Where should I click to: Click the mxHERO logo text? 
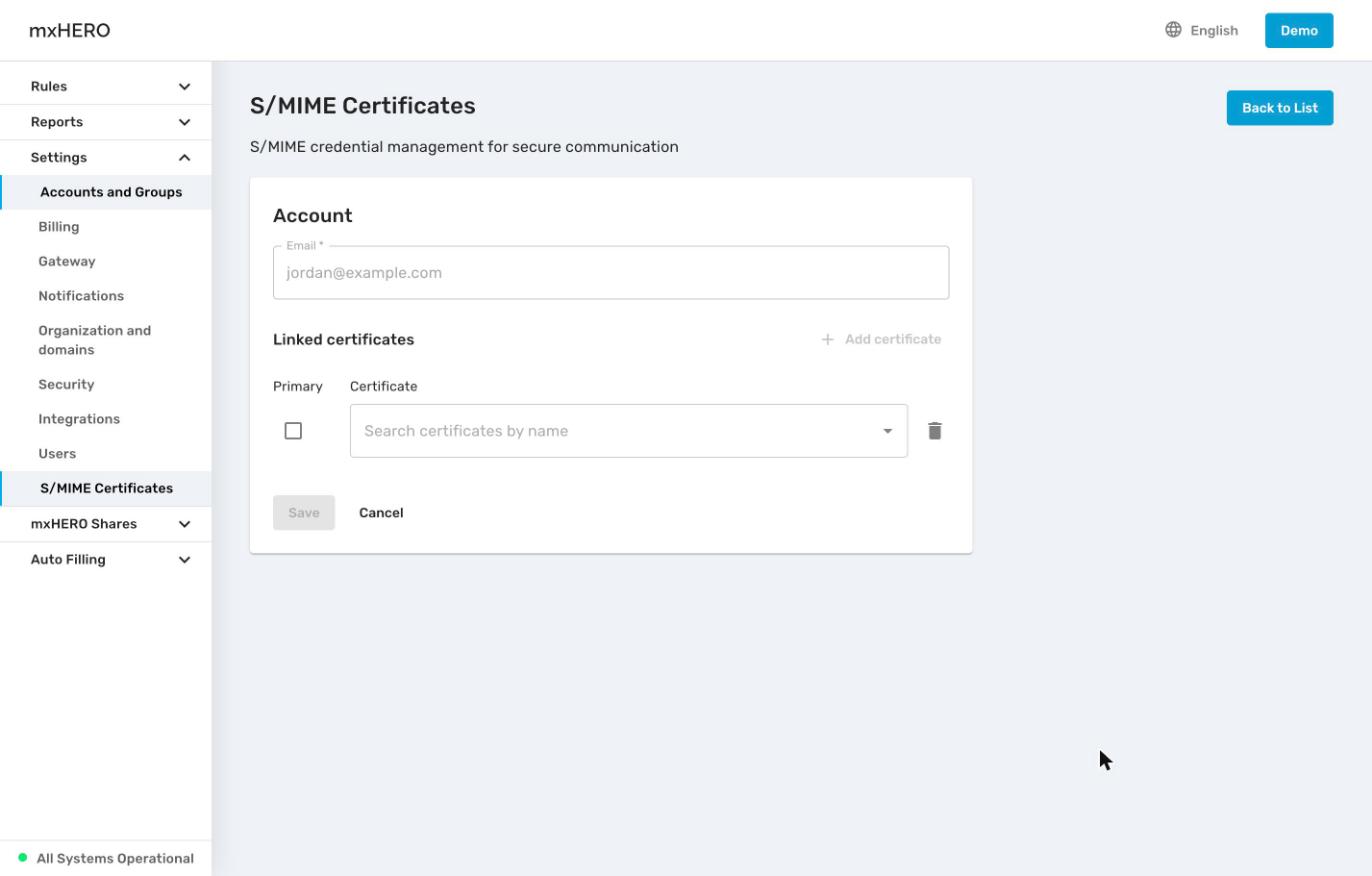tap(70, 30)
